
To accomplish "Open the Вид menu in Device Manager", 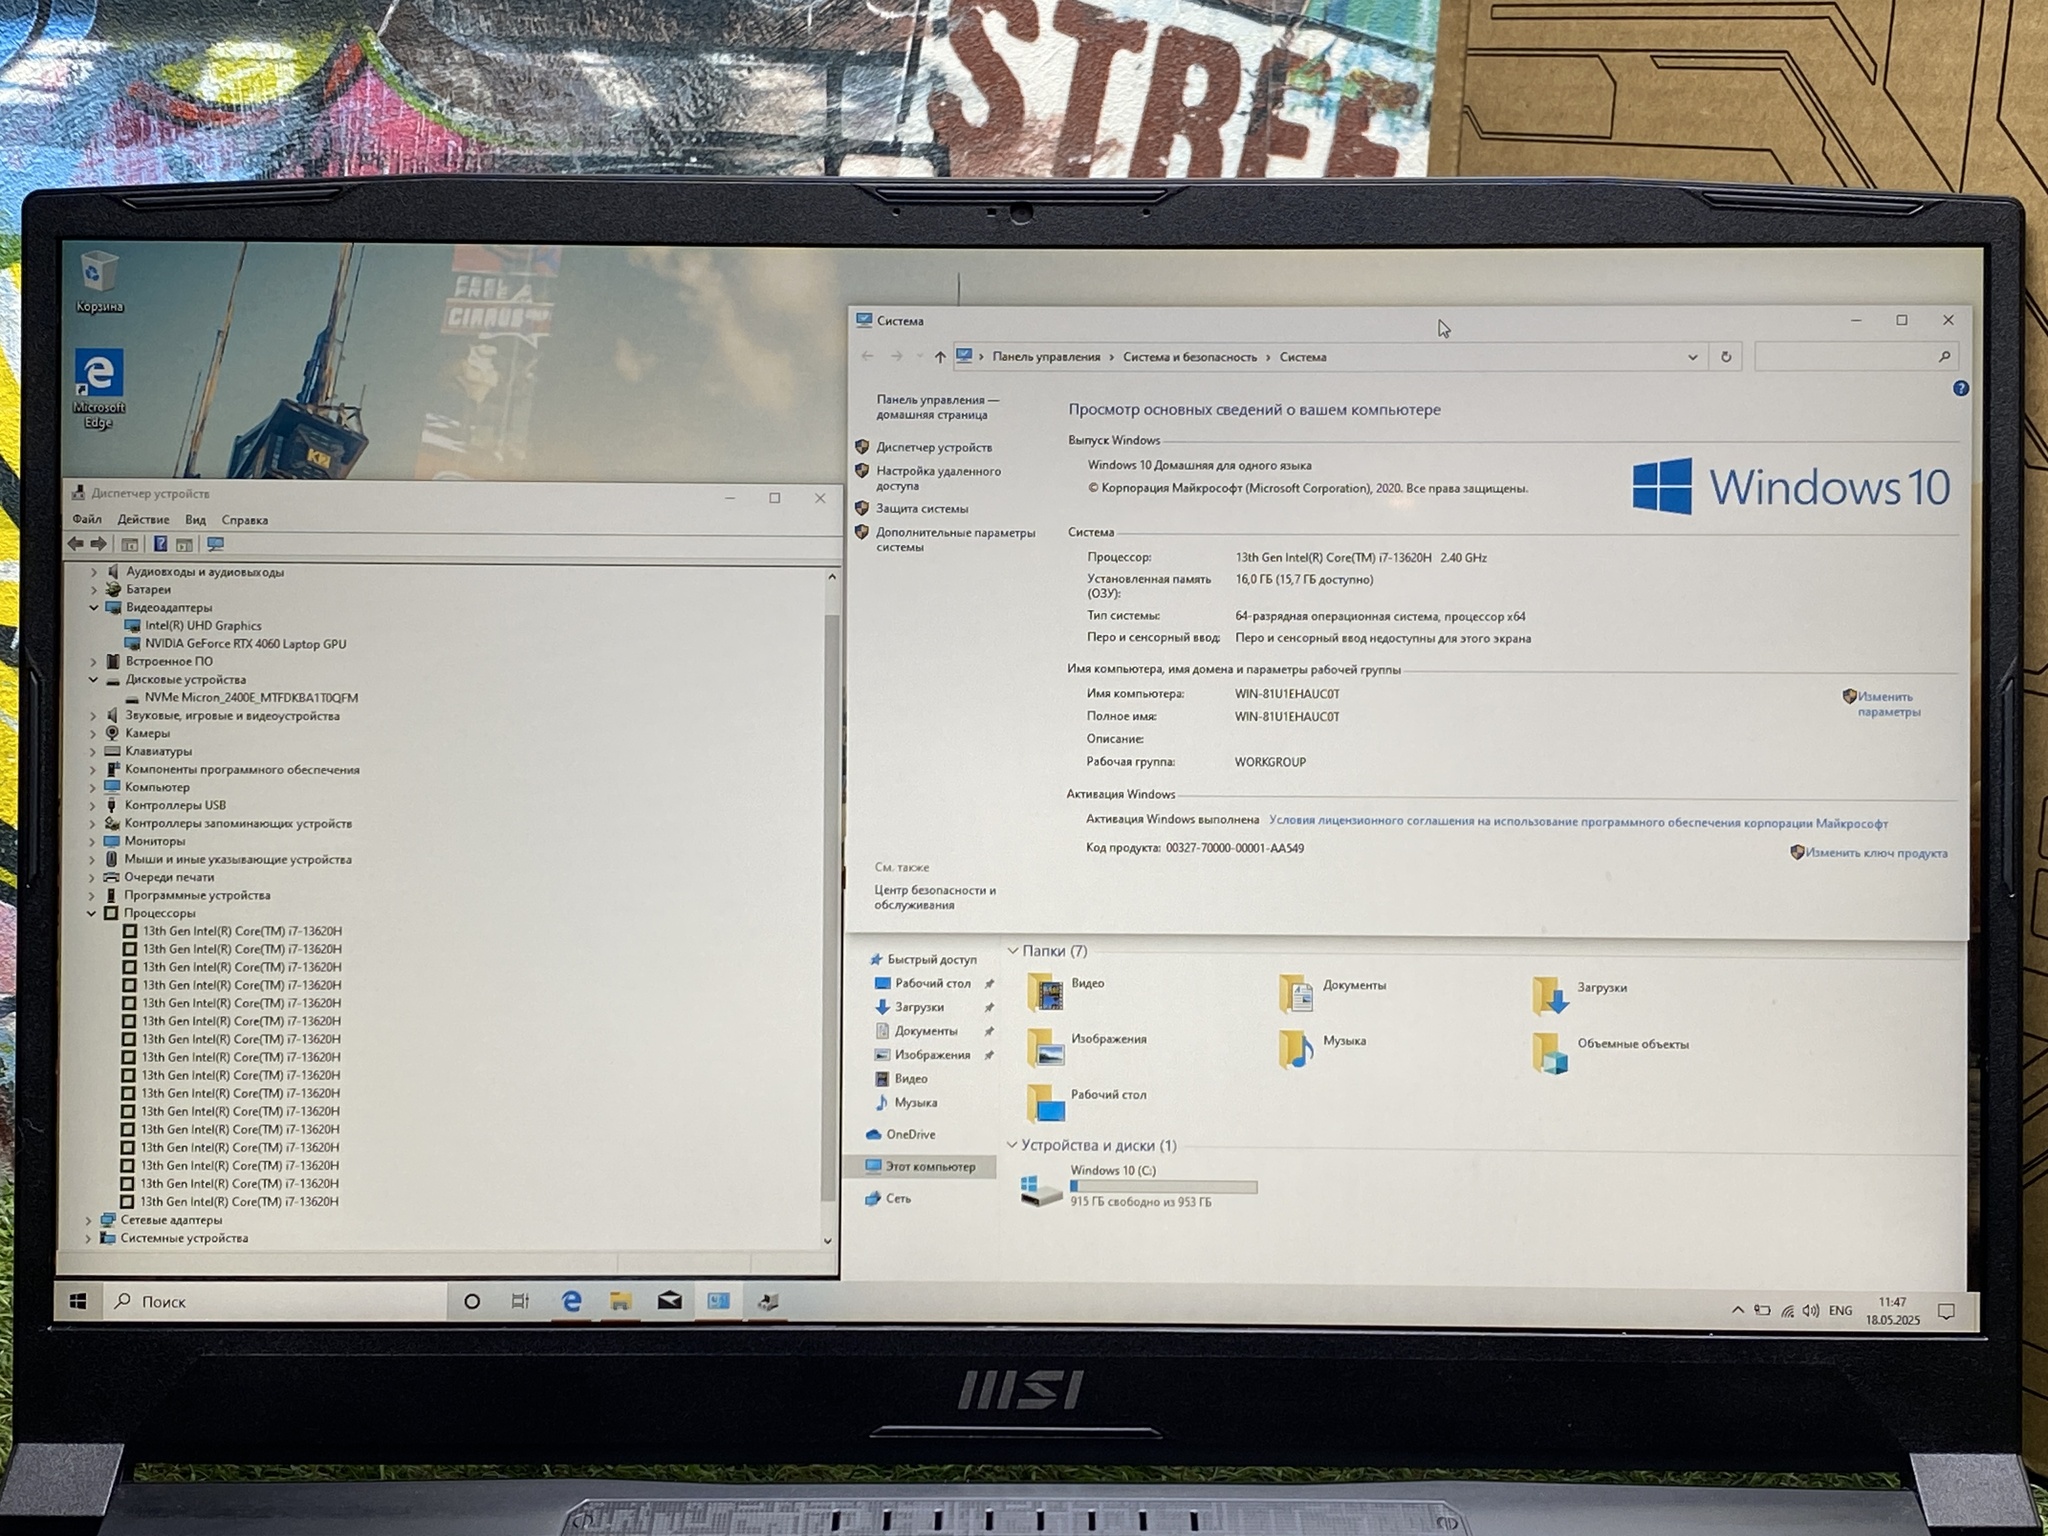I will tap(195, 520).
